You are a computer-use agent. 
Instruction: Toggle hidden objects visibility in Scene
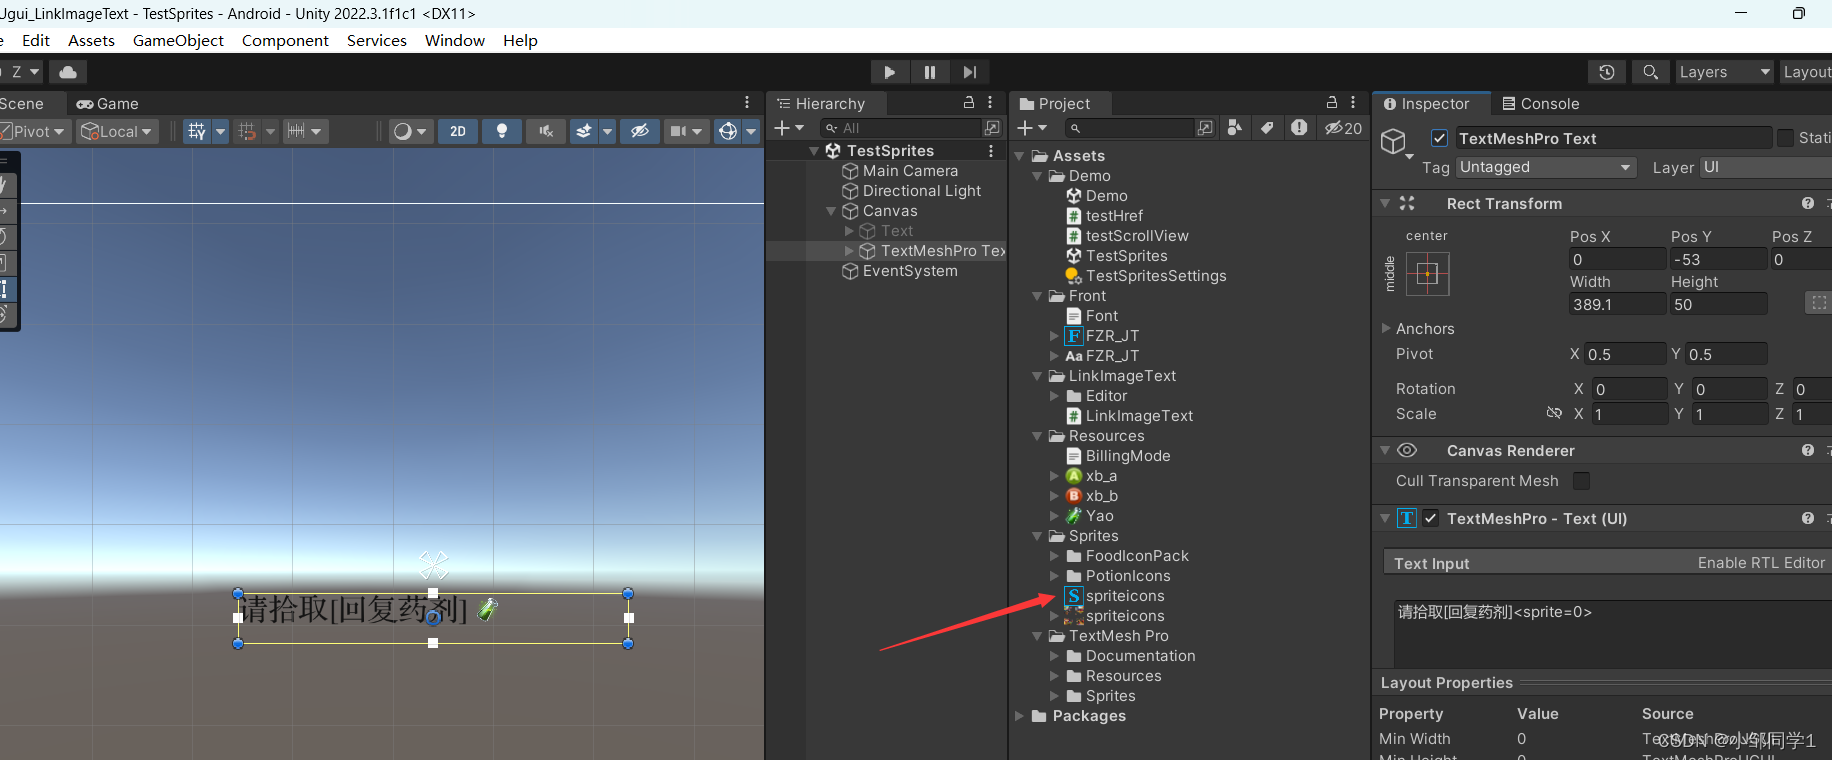[640, 131]
